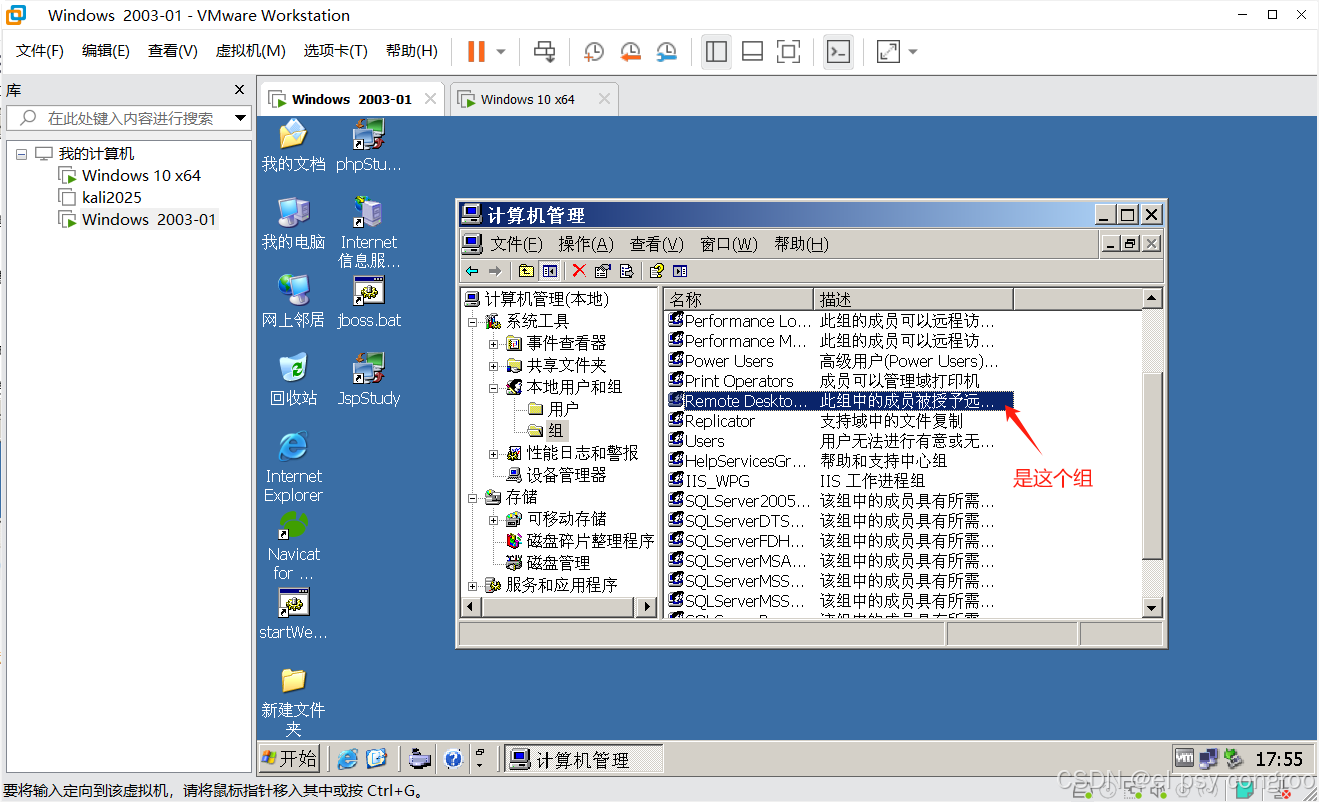Expand the 共享文件夹 tree node
The height and width of the screenshot is (802, 1319).
coord(493,365)
